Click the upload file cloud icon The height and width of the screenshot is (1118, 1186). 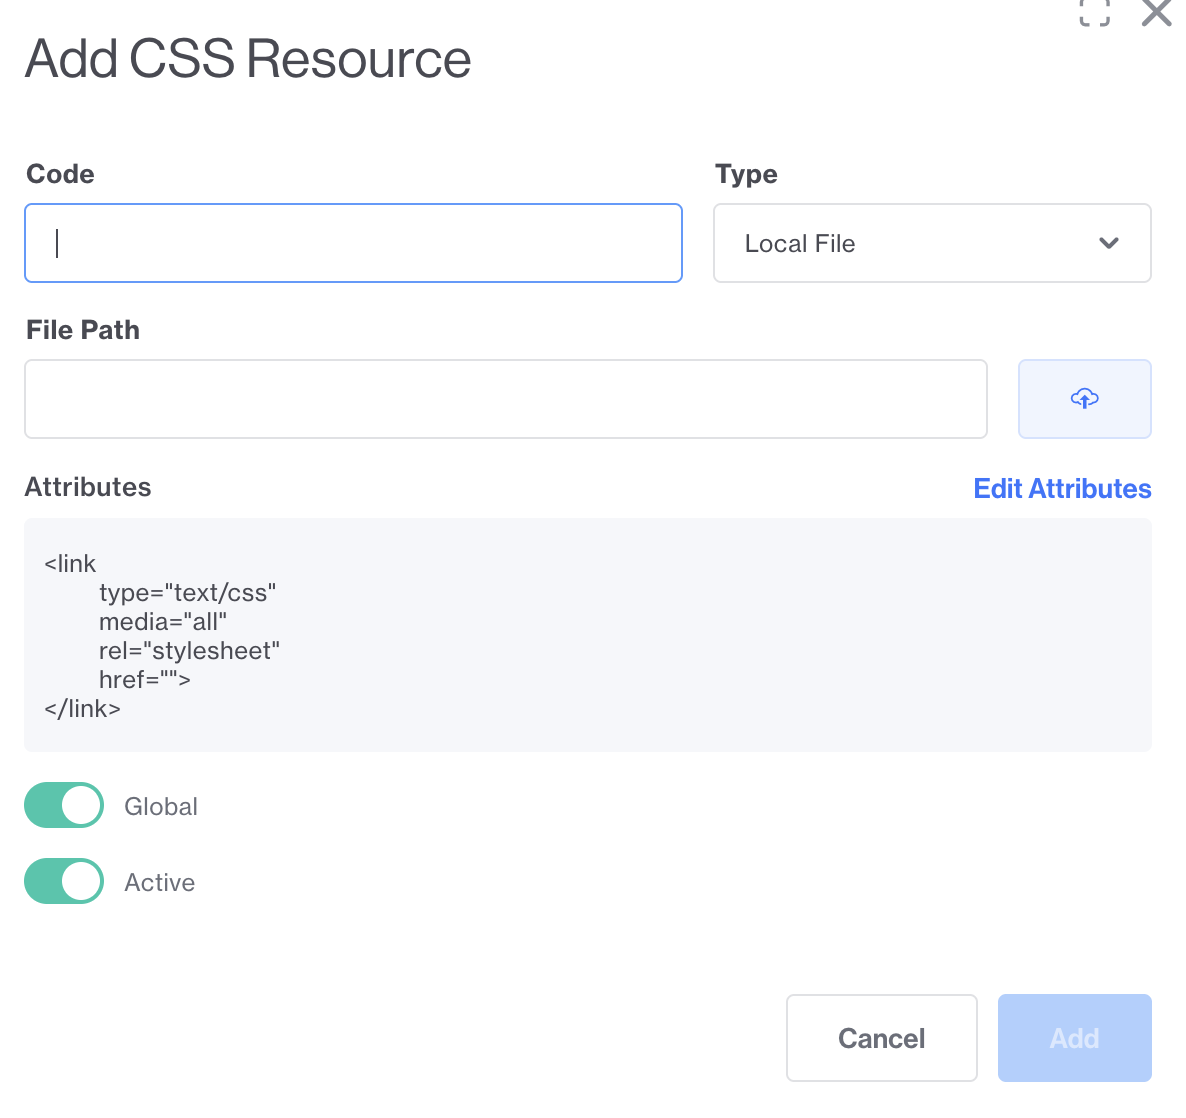point(1084,398)
